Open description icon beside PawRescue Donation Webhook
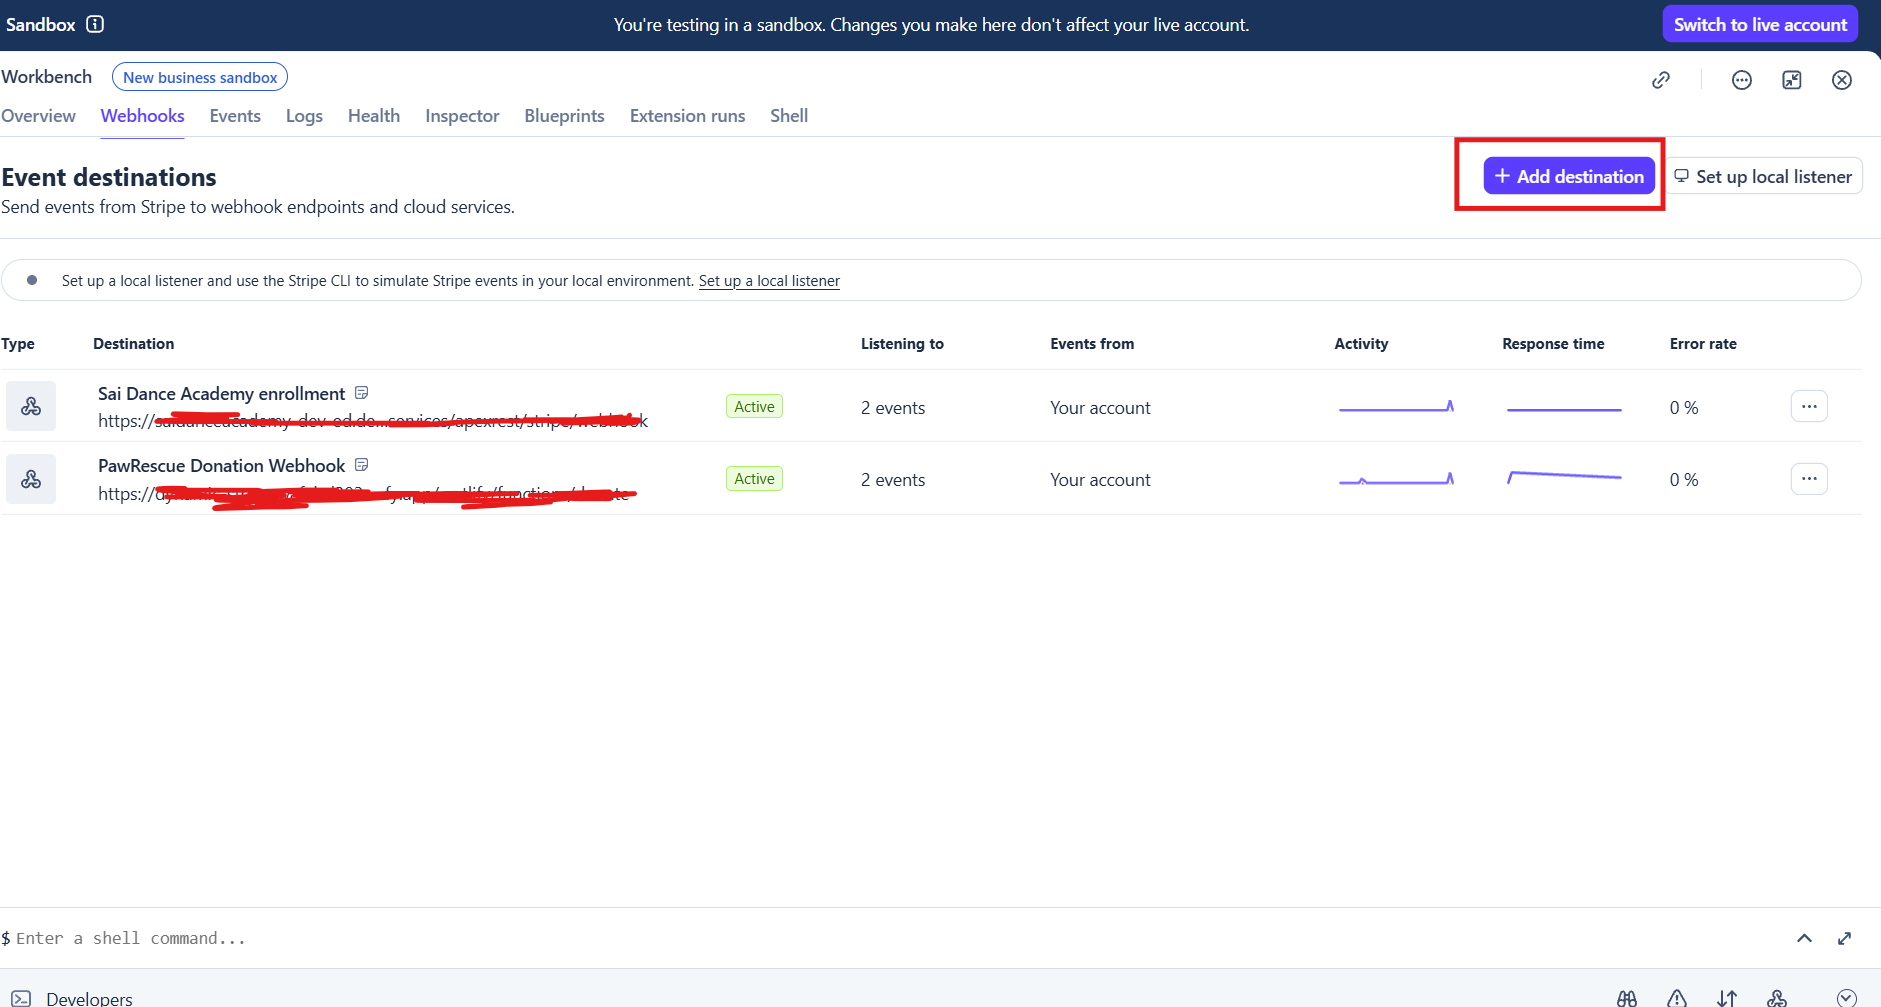The width and height of the screenshot is (1881, 1007). coord(362,465)
